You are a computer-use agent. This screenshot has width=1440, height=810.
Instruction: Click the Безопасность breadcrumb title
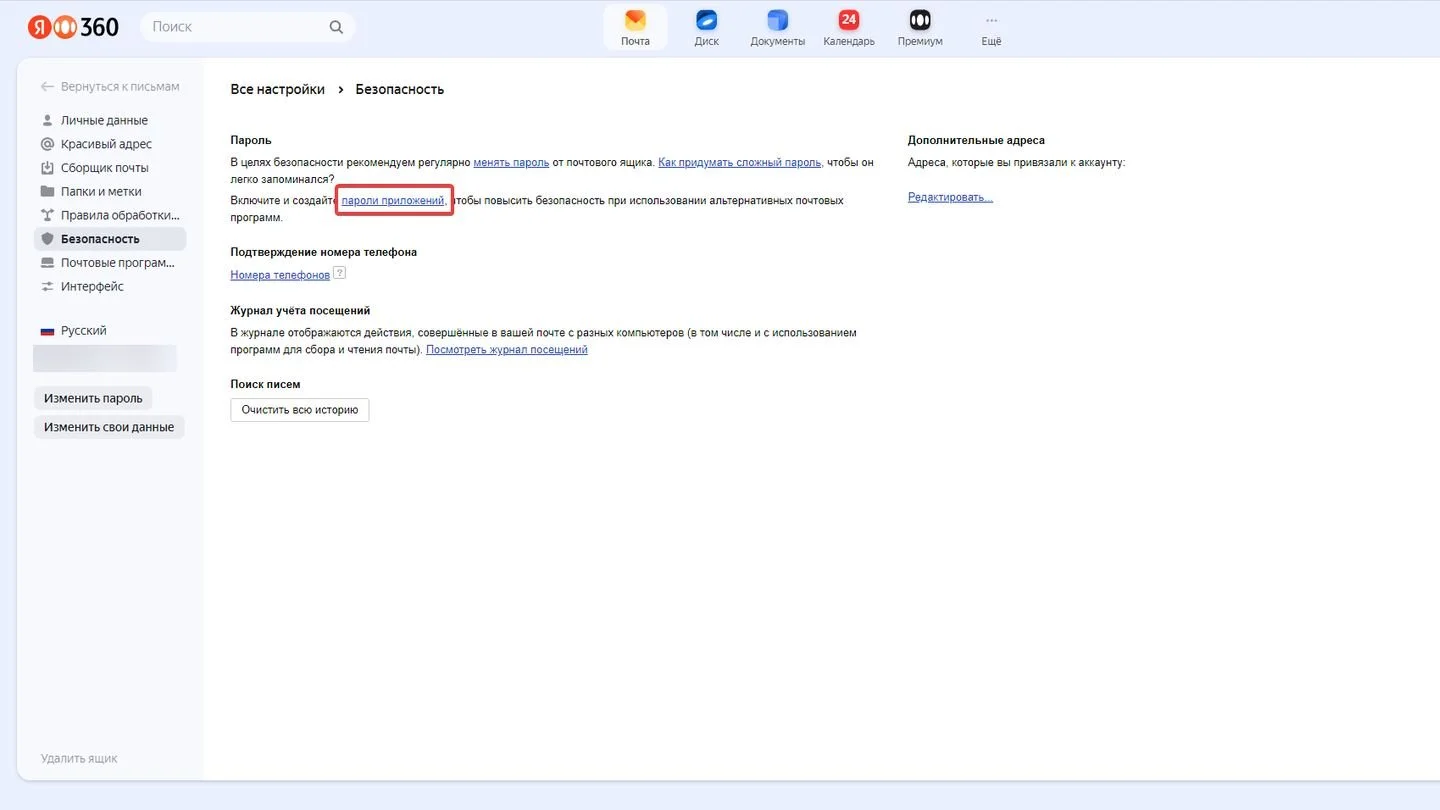(400, 89)
